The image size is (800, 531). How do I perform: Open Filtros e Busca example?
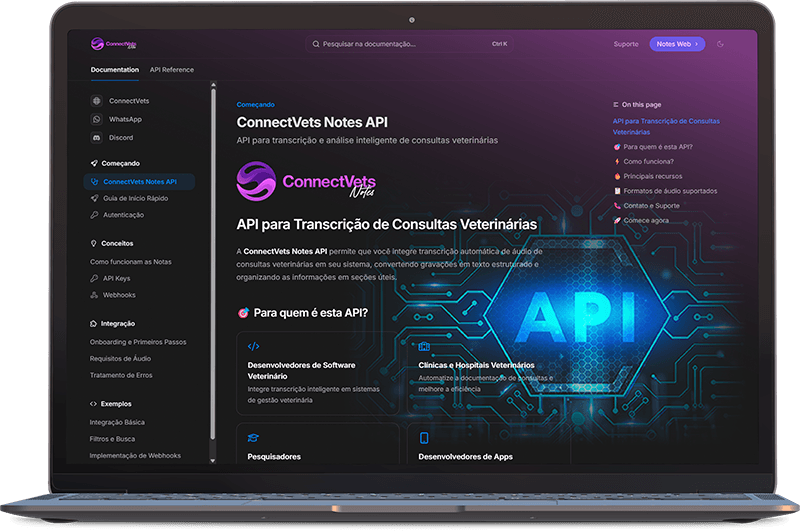112,439
